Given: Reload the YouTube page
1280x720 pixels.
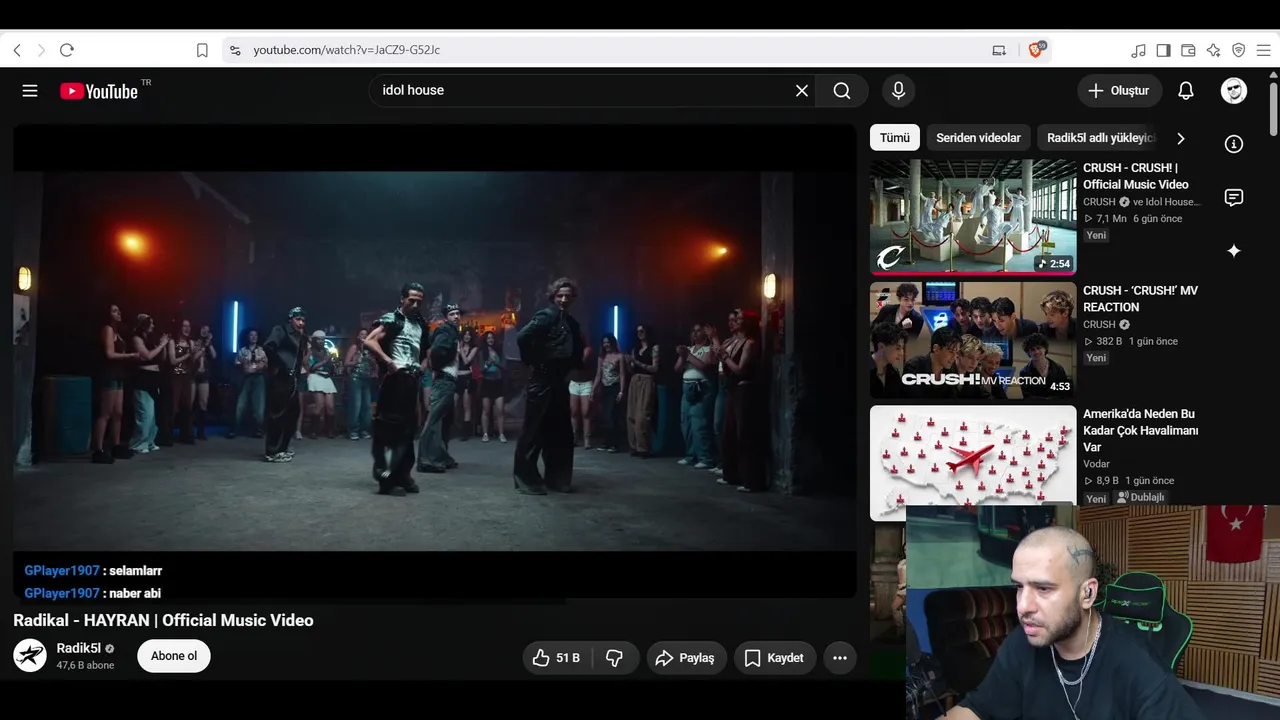Looking at the screenshot, I should 67,50.
